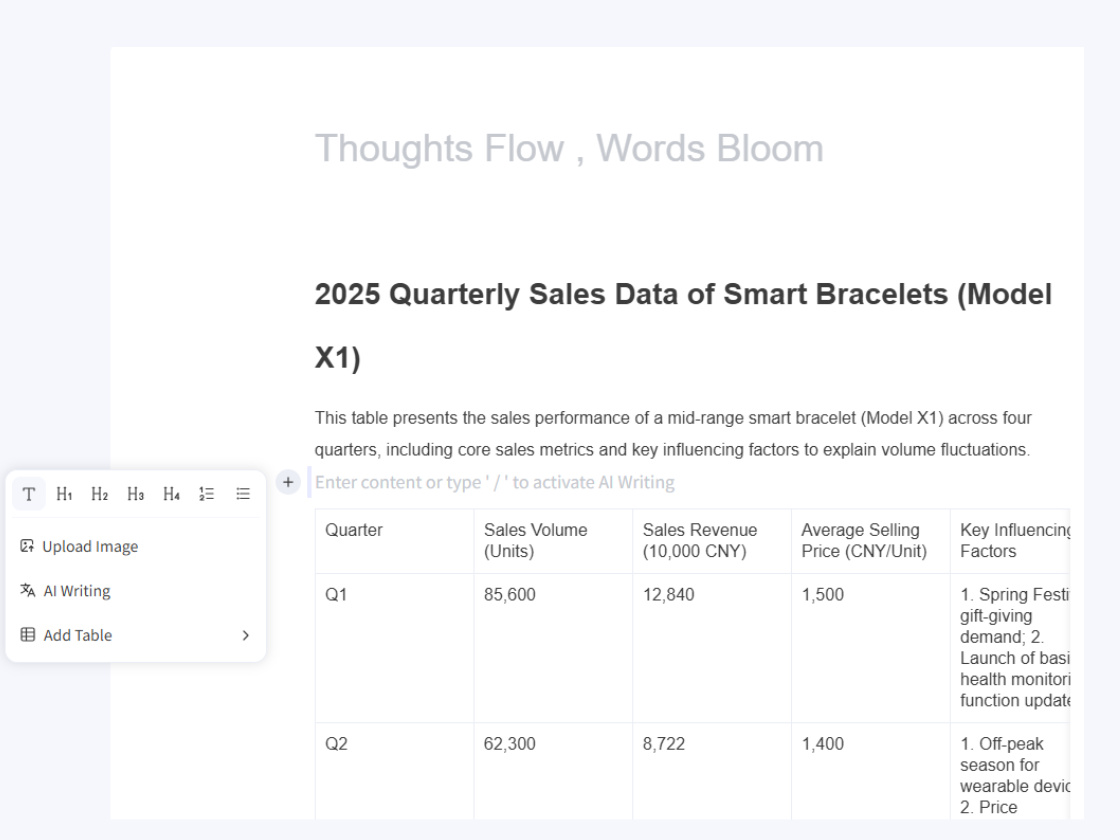Insert a bulleted list
1120x840 pixels.
point(243,494)
